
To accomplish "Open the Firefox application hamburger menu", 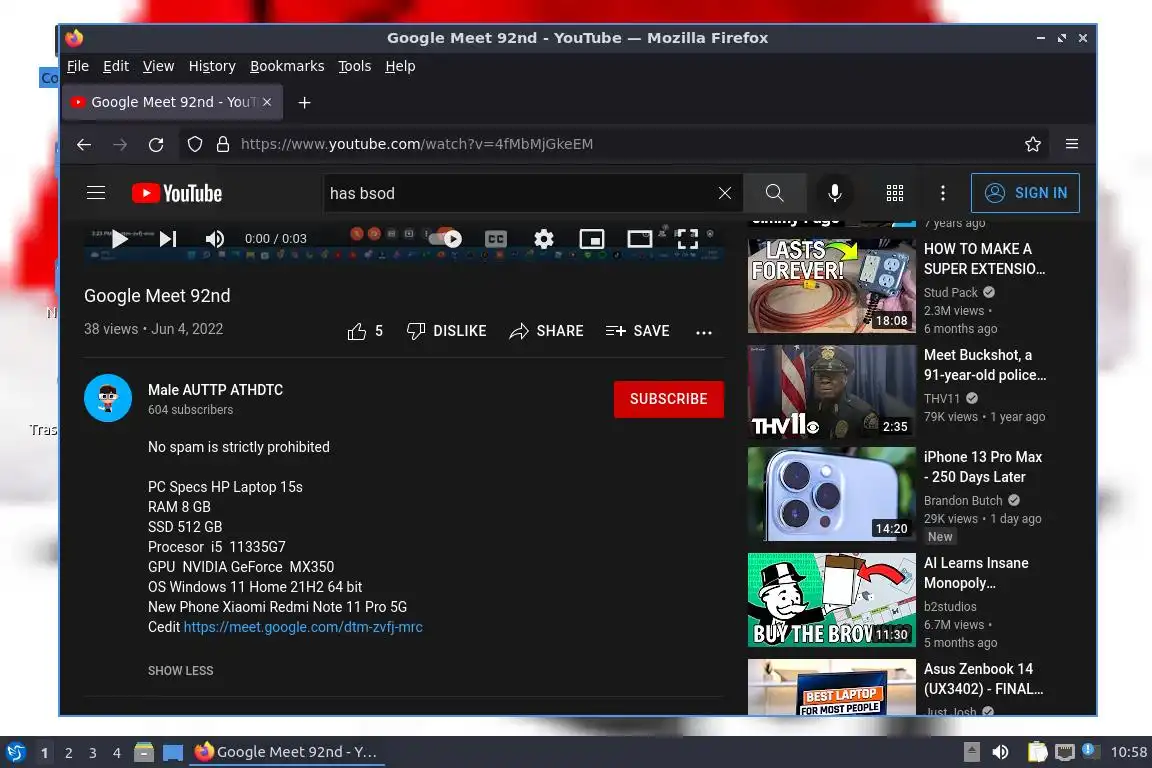I will (1072, 144).
